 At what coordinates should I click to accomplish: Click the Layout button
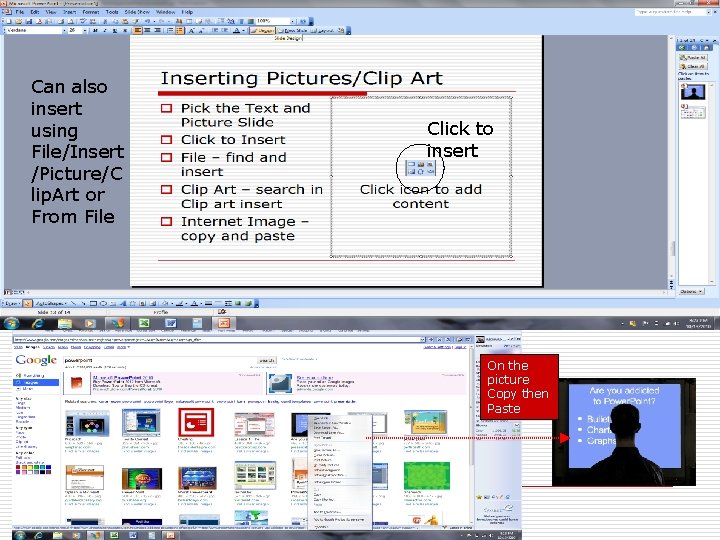[323, 30]
